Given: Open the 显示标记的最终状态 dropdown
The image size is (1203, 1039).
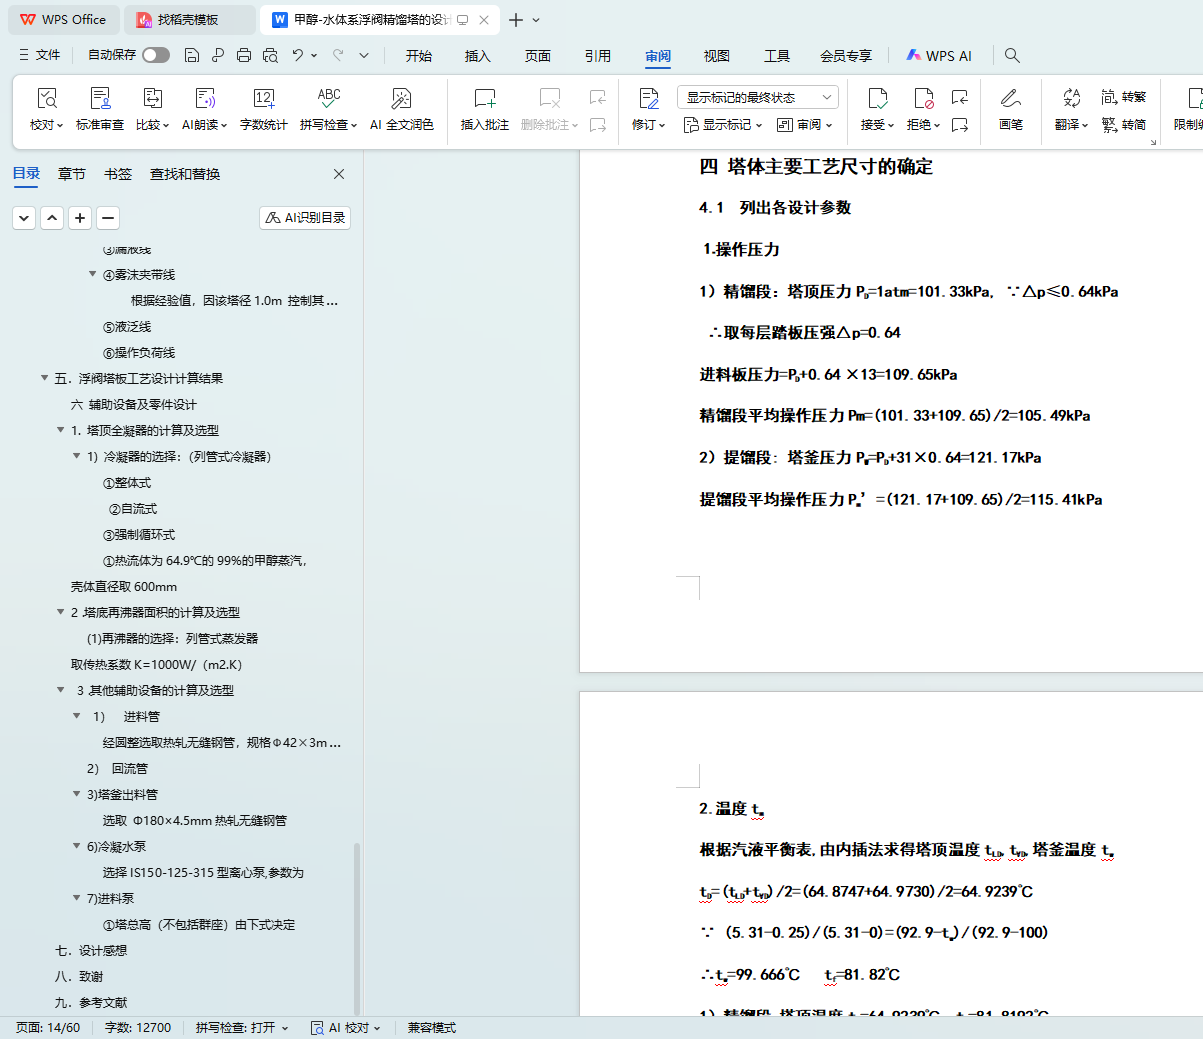Looking at the screenshot, I should click(757, 97).
